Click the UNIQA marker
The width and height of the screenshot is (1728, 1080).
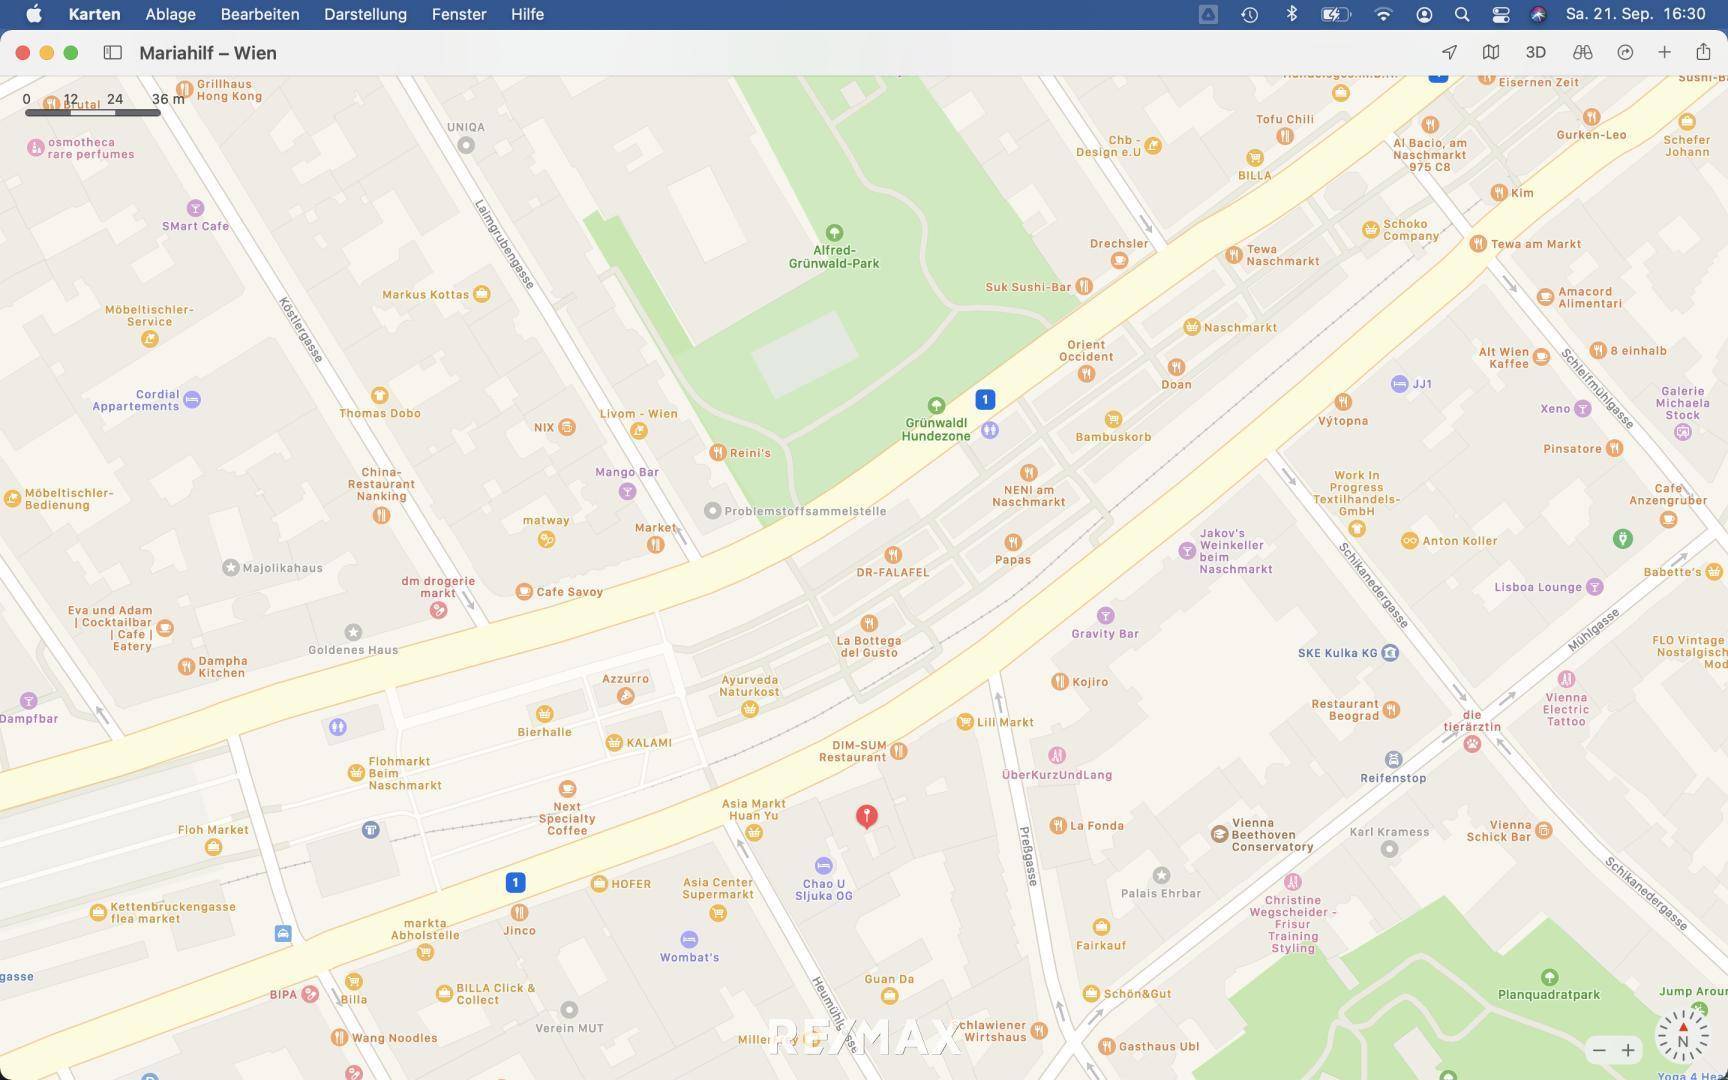pyautogui.click(x=465, y=145)
